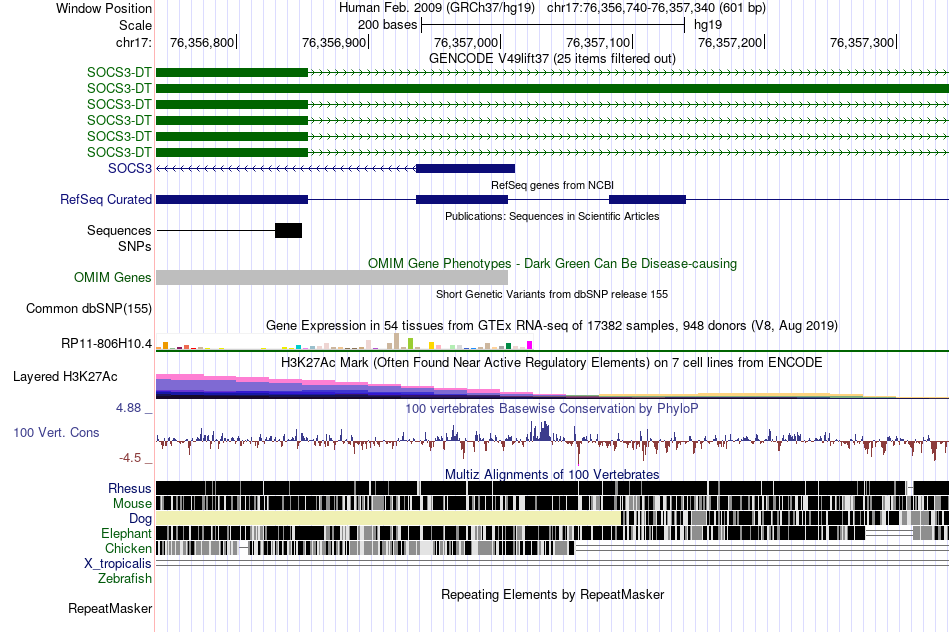Image resolution: width=950 pixels, height=632 pixels.
Task: Click the Common dbSNP(155) label
Action: [x=89, y=308]
